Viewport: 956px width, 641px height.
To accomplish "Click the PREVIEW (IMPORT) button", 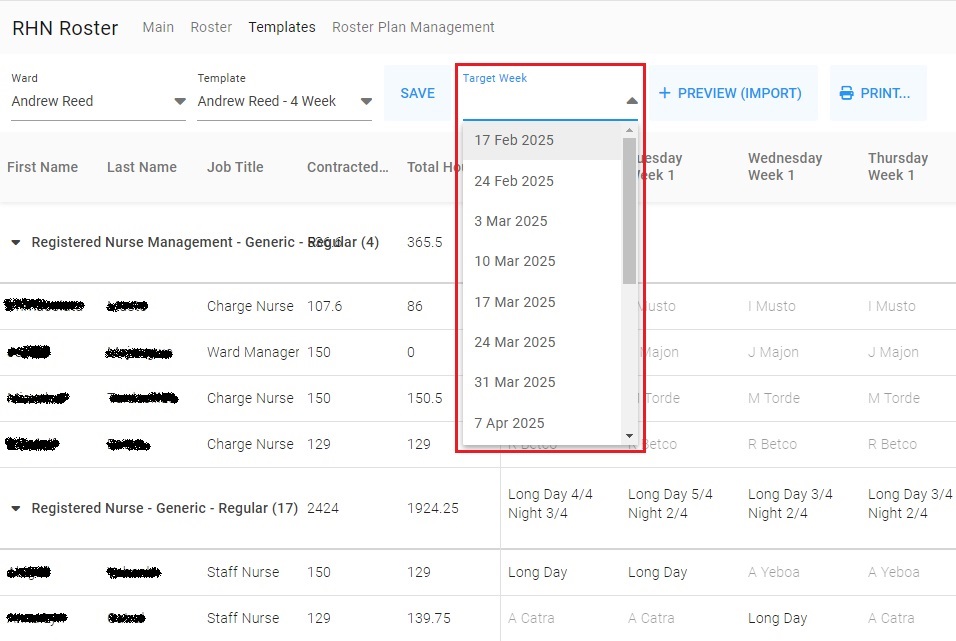I will pos(730,93).
